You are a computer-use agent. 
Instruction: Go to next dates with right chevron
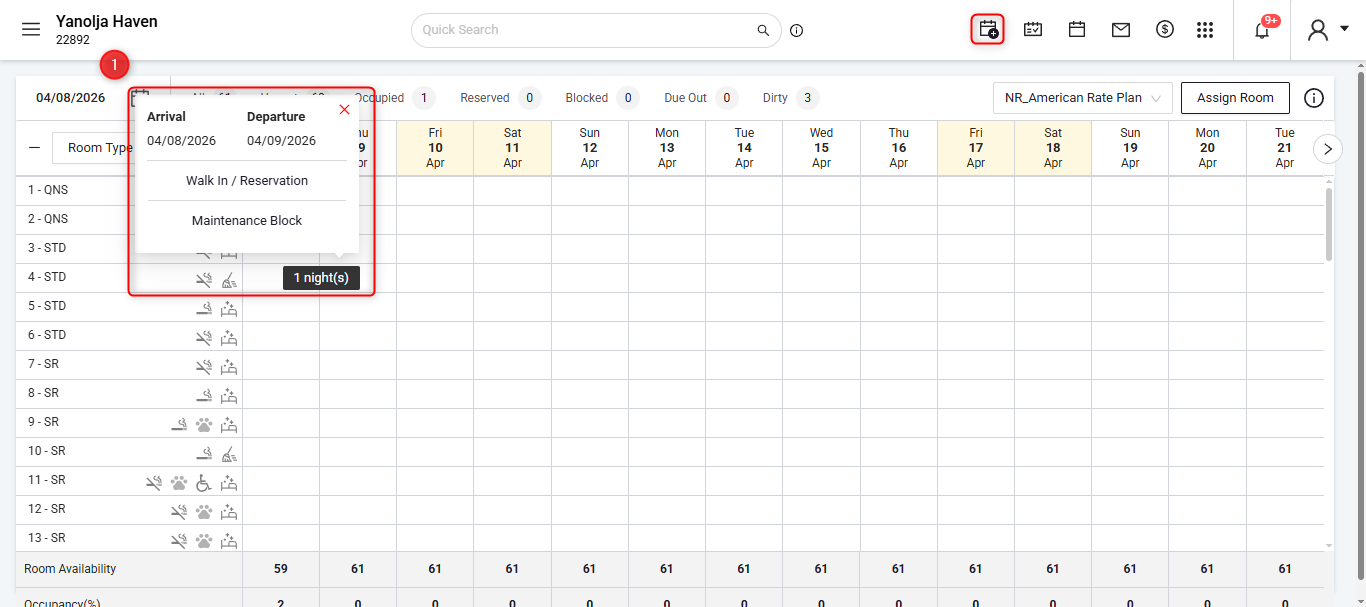pos(1328,148)
